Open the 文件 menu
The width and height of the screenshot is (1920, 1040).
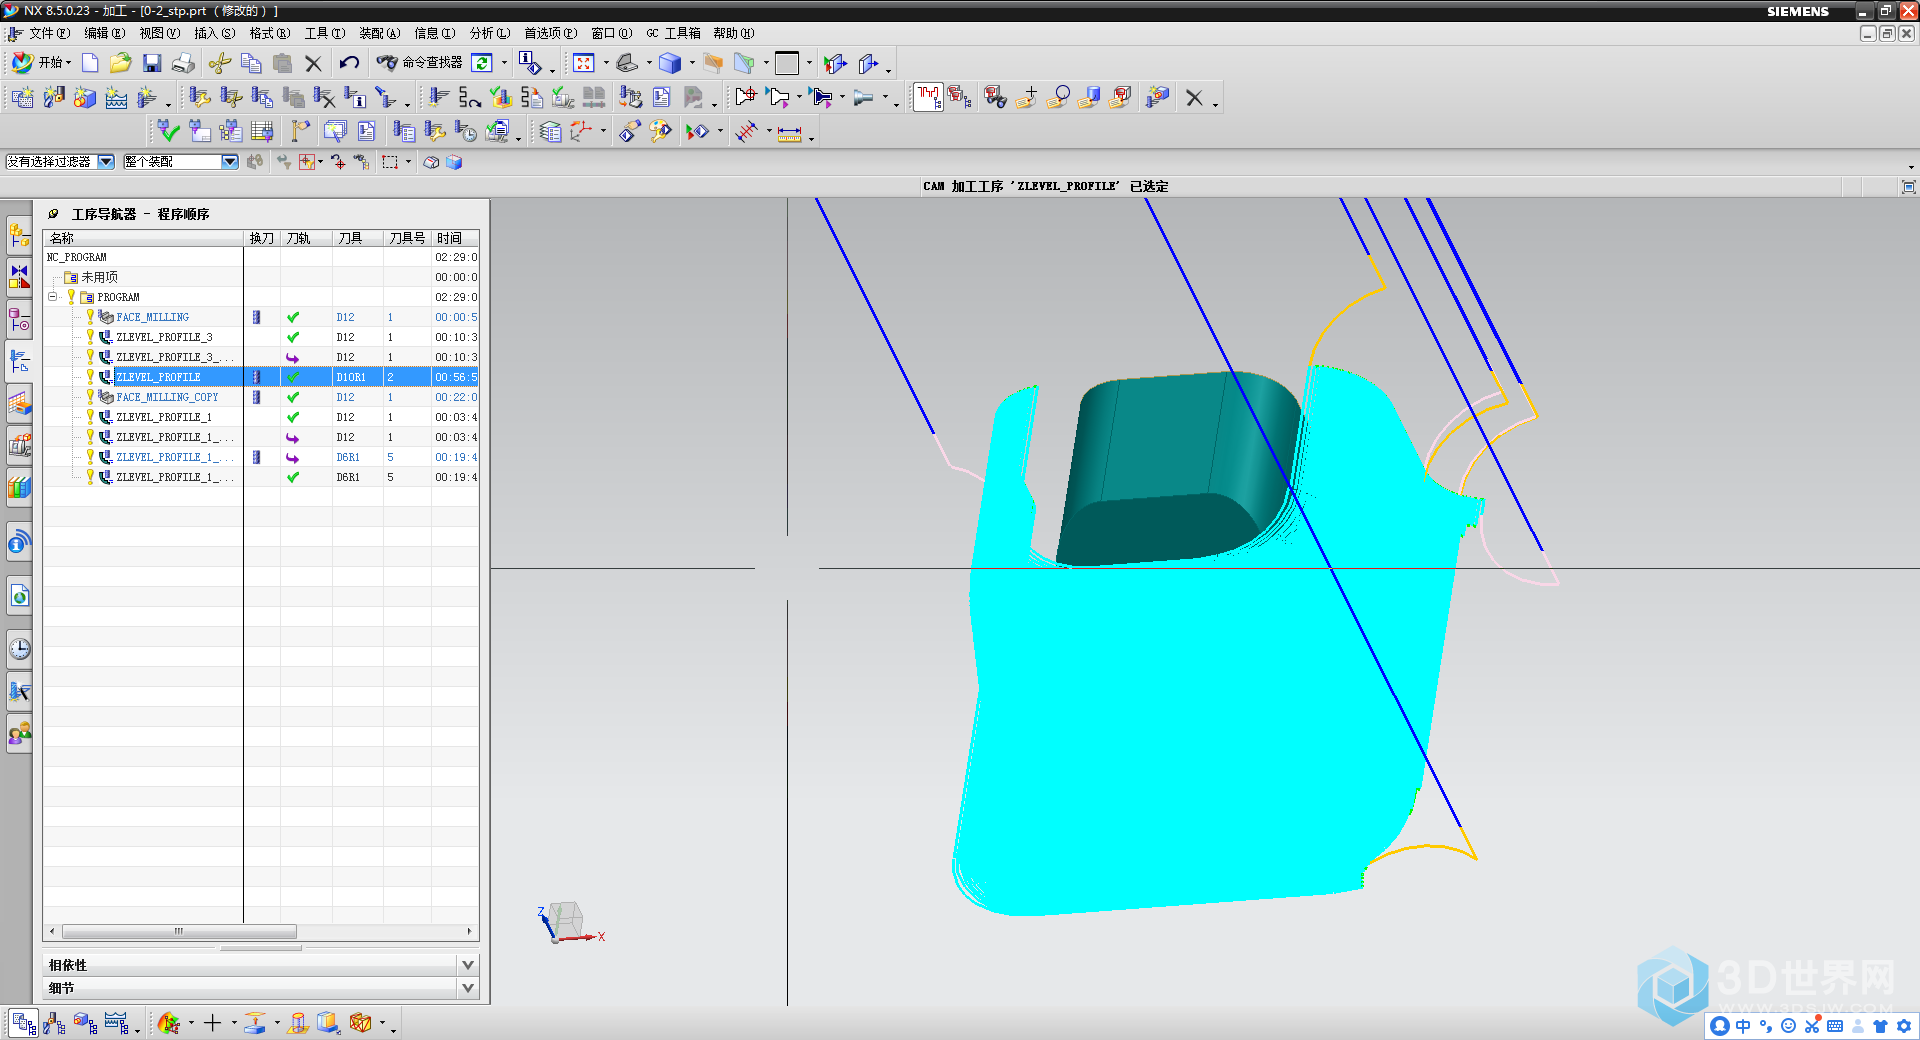coord(49,33)
